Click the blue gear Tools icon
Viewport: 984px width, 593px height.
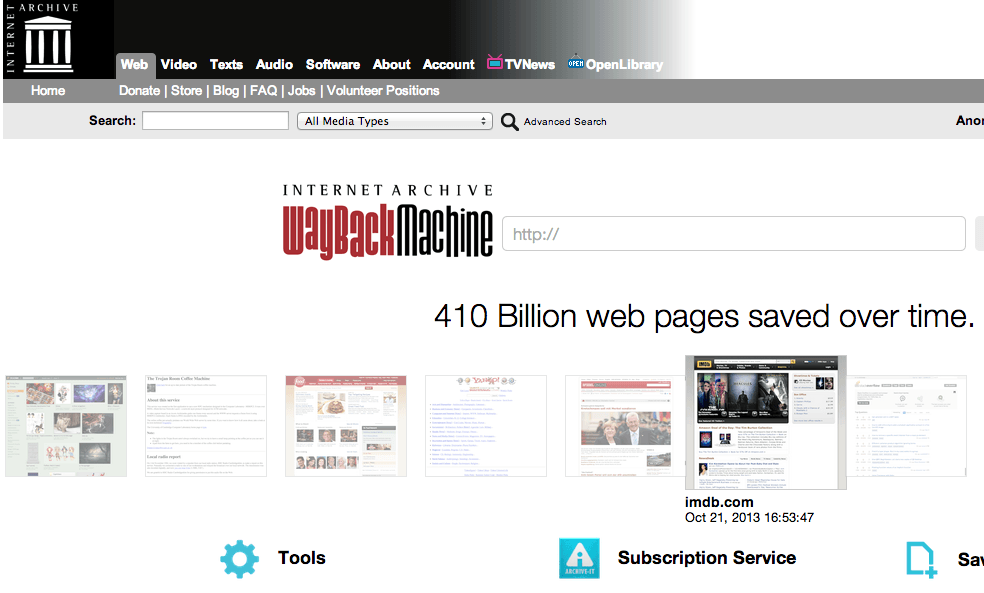point(239,558)
